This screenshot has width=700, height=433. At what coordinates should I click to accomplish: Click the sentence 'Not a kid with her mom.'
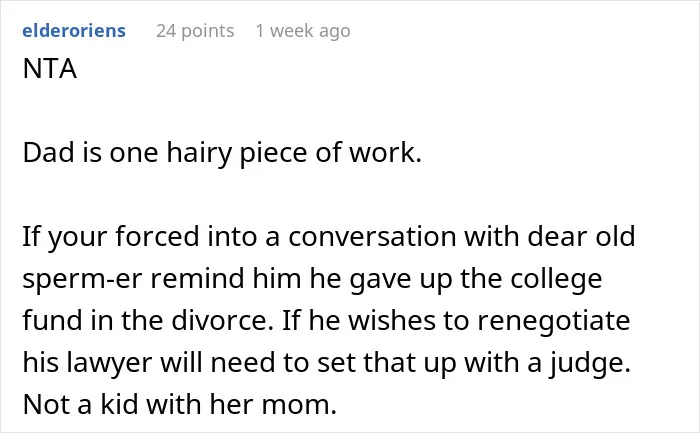179,404
